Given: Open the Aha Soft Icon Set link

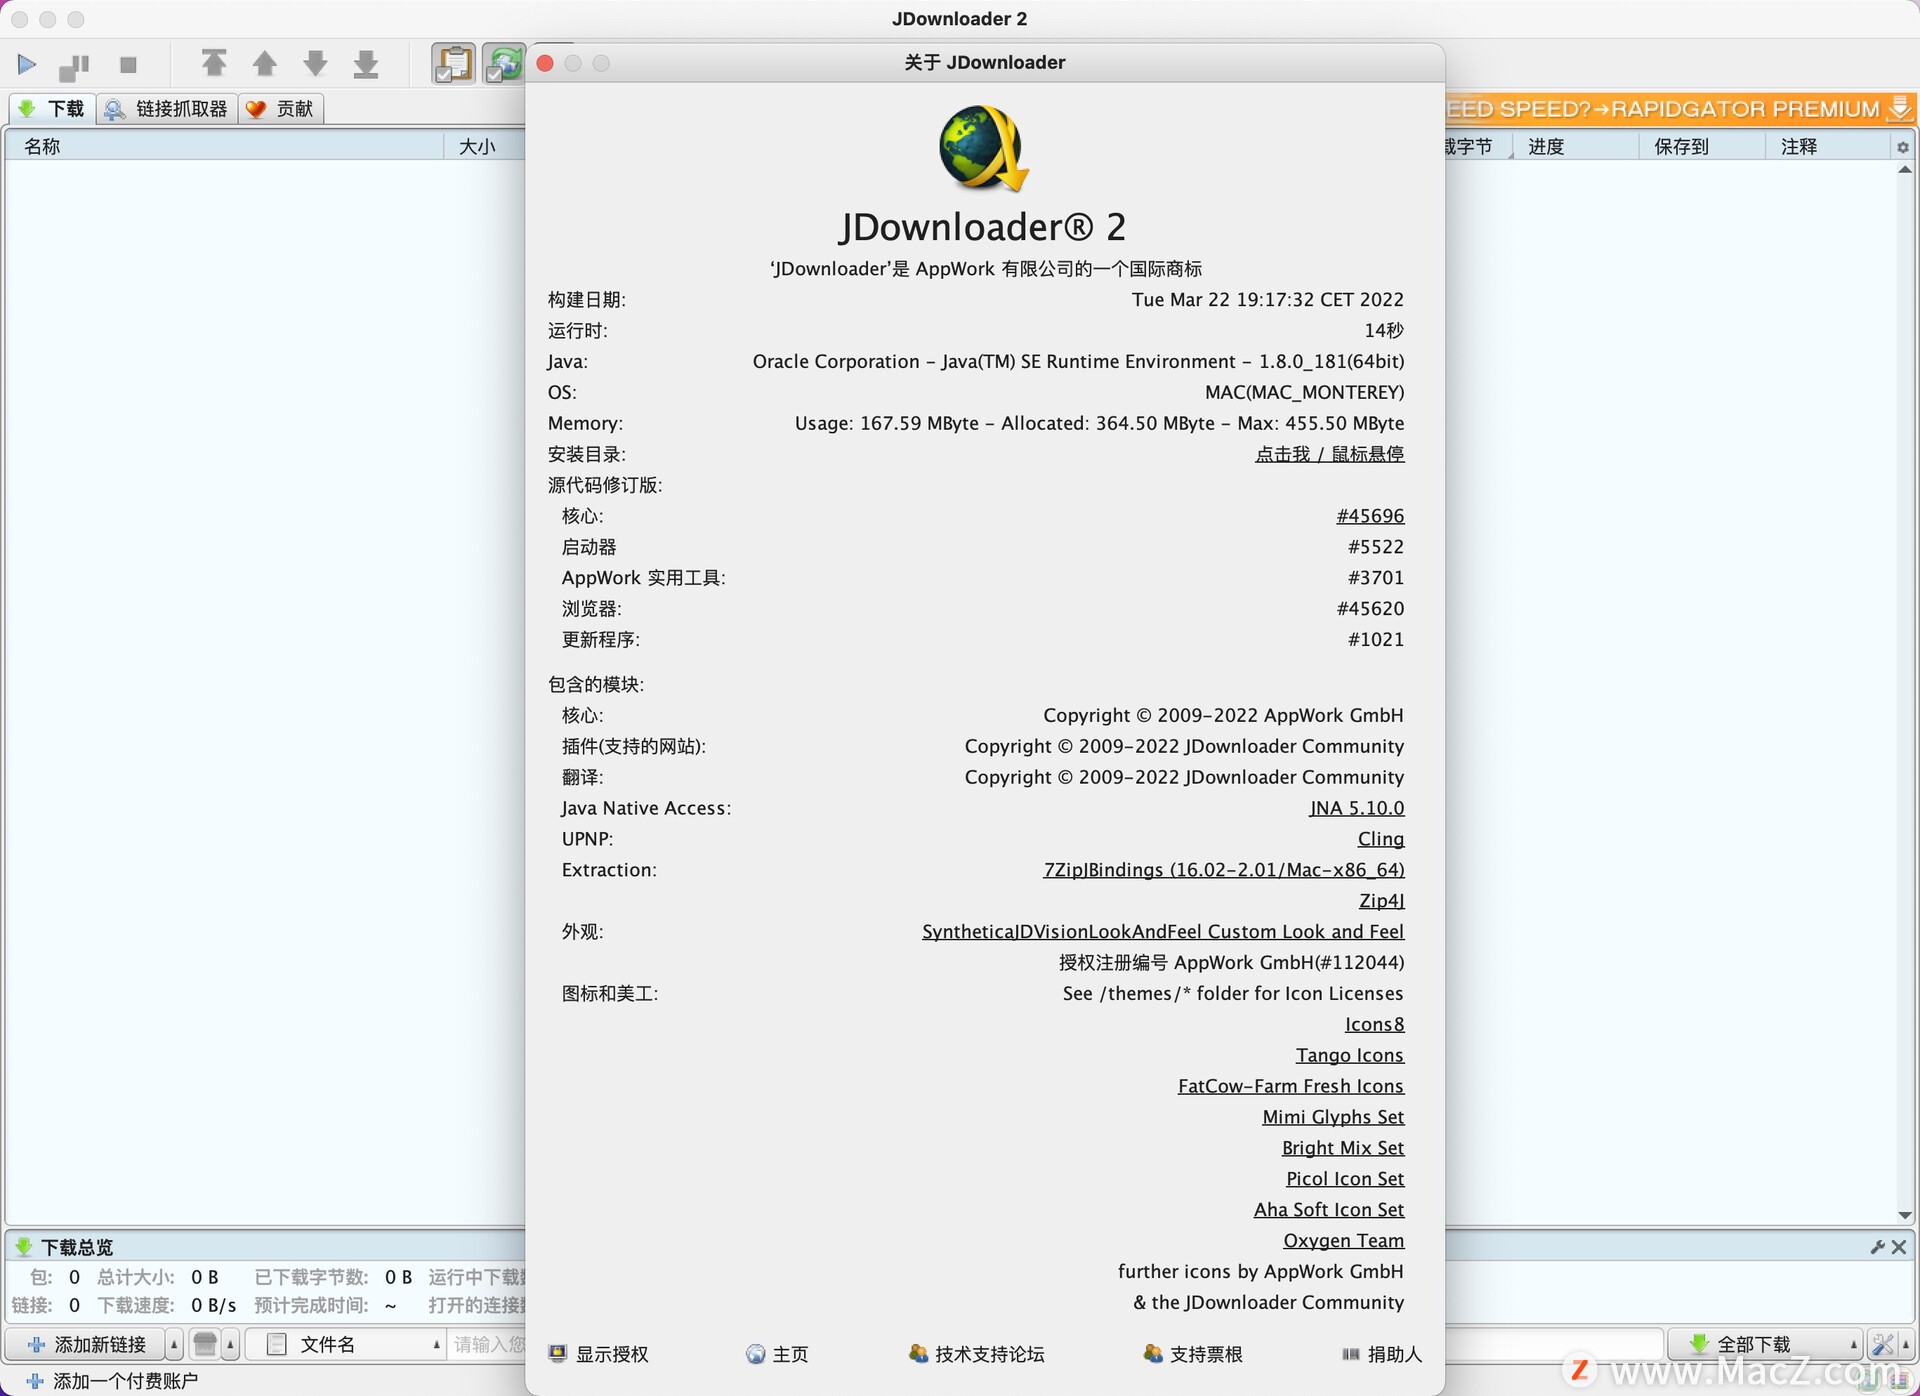Looking at the screenshot, I should tap(1328, 1210).
